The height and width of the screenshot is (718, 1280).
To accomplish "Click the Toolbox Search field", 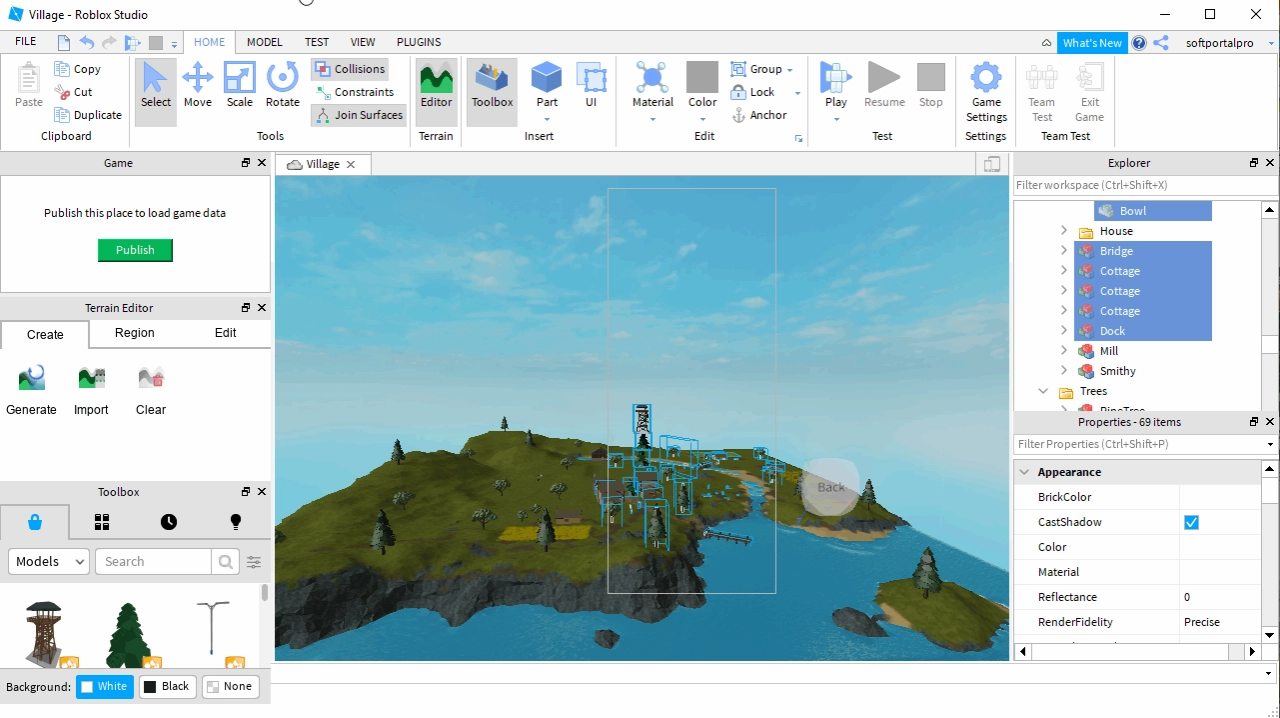I will pyautogui.click(x=154, y=562).
